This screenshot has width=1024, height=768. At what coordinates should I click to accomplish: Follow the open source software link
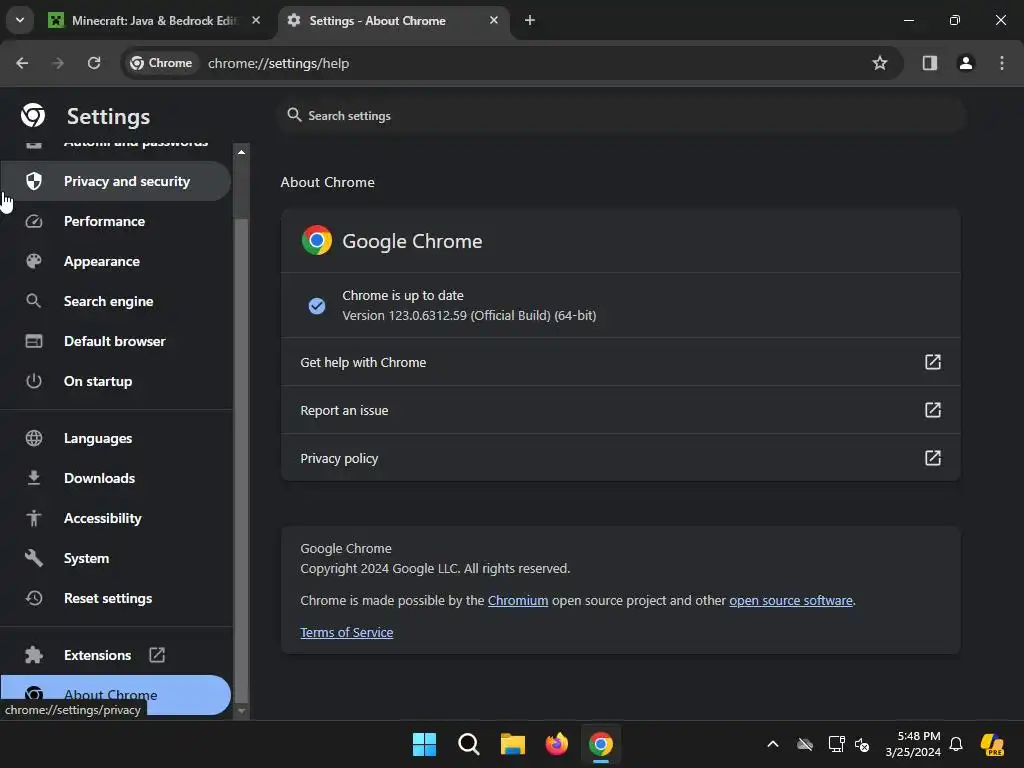tap(791, 600)
